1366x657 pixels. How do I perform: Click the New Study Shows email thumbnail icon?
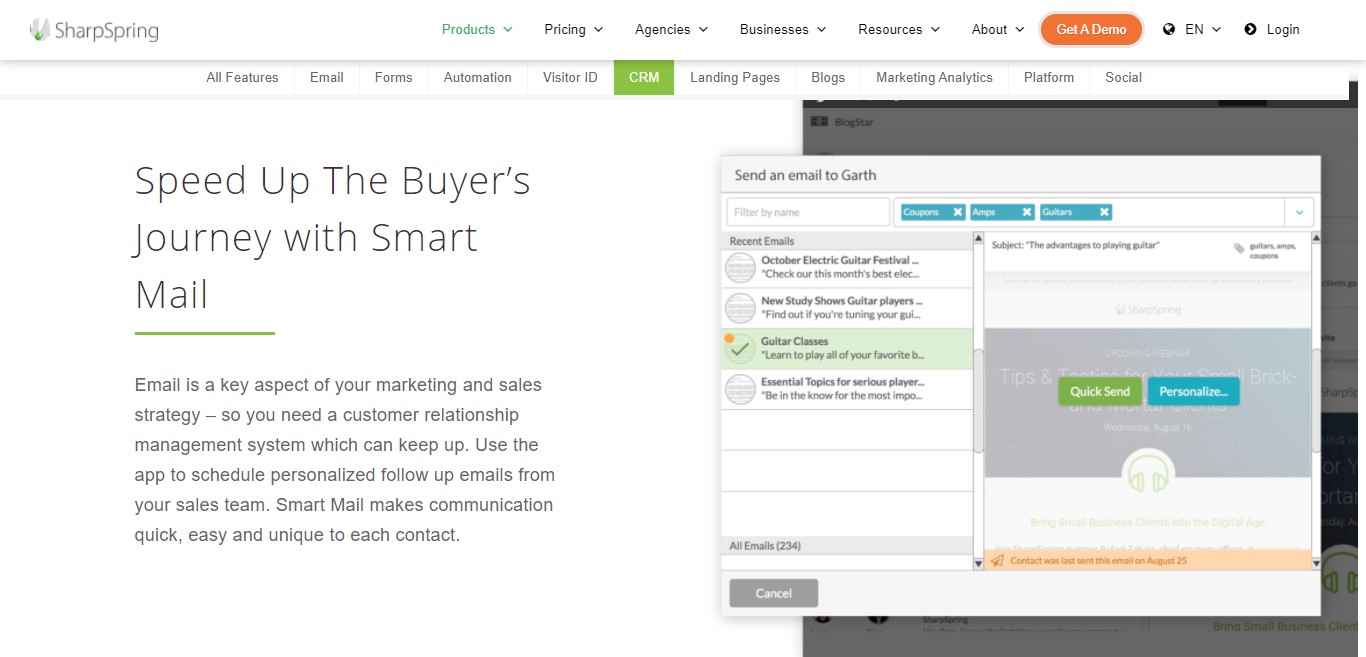[740, 308]
